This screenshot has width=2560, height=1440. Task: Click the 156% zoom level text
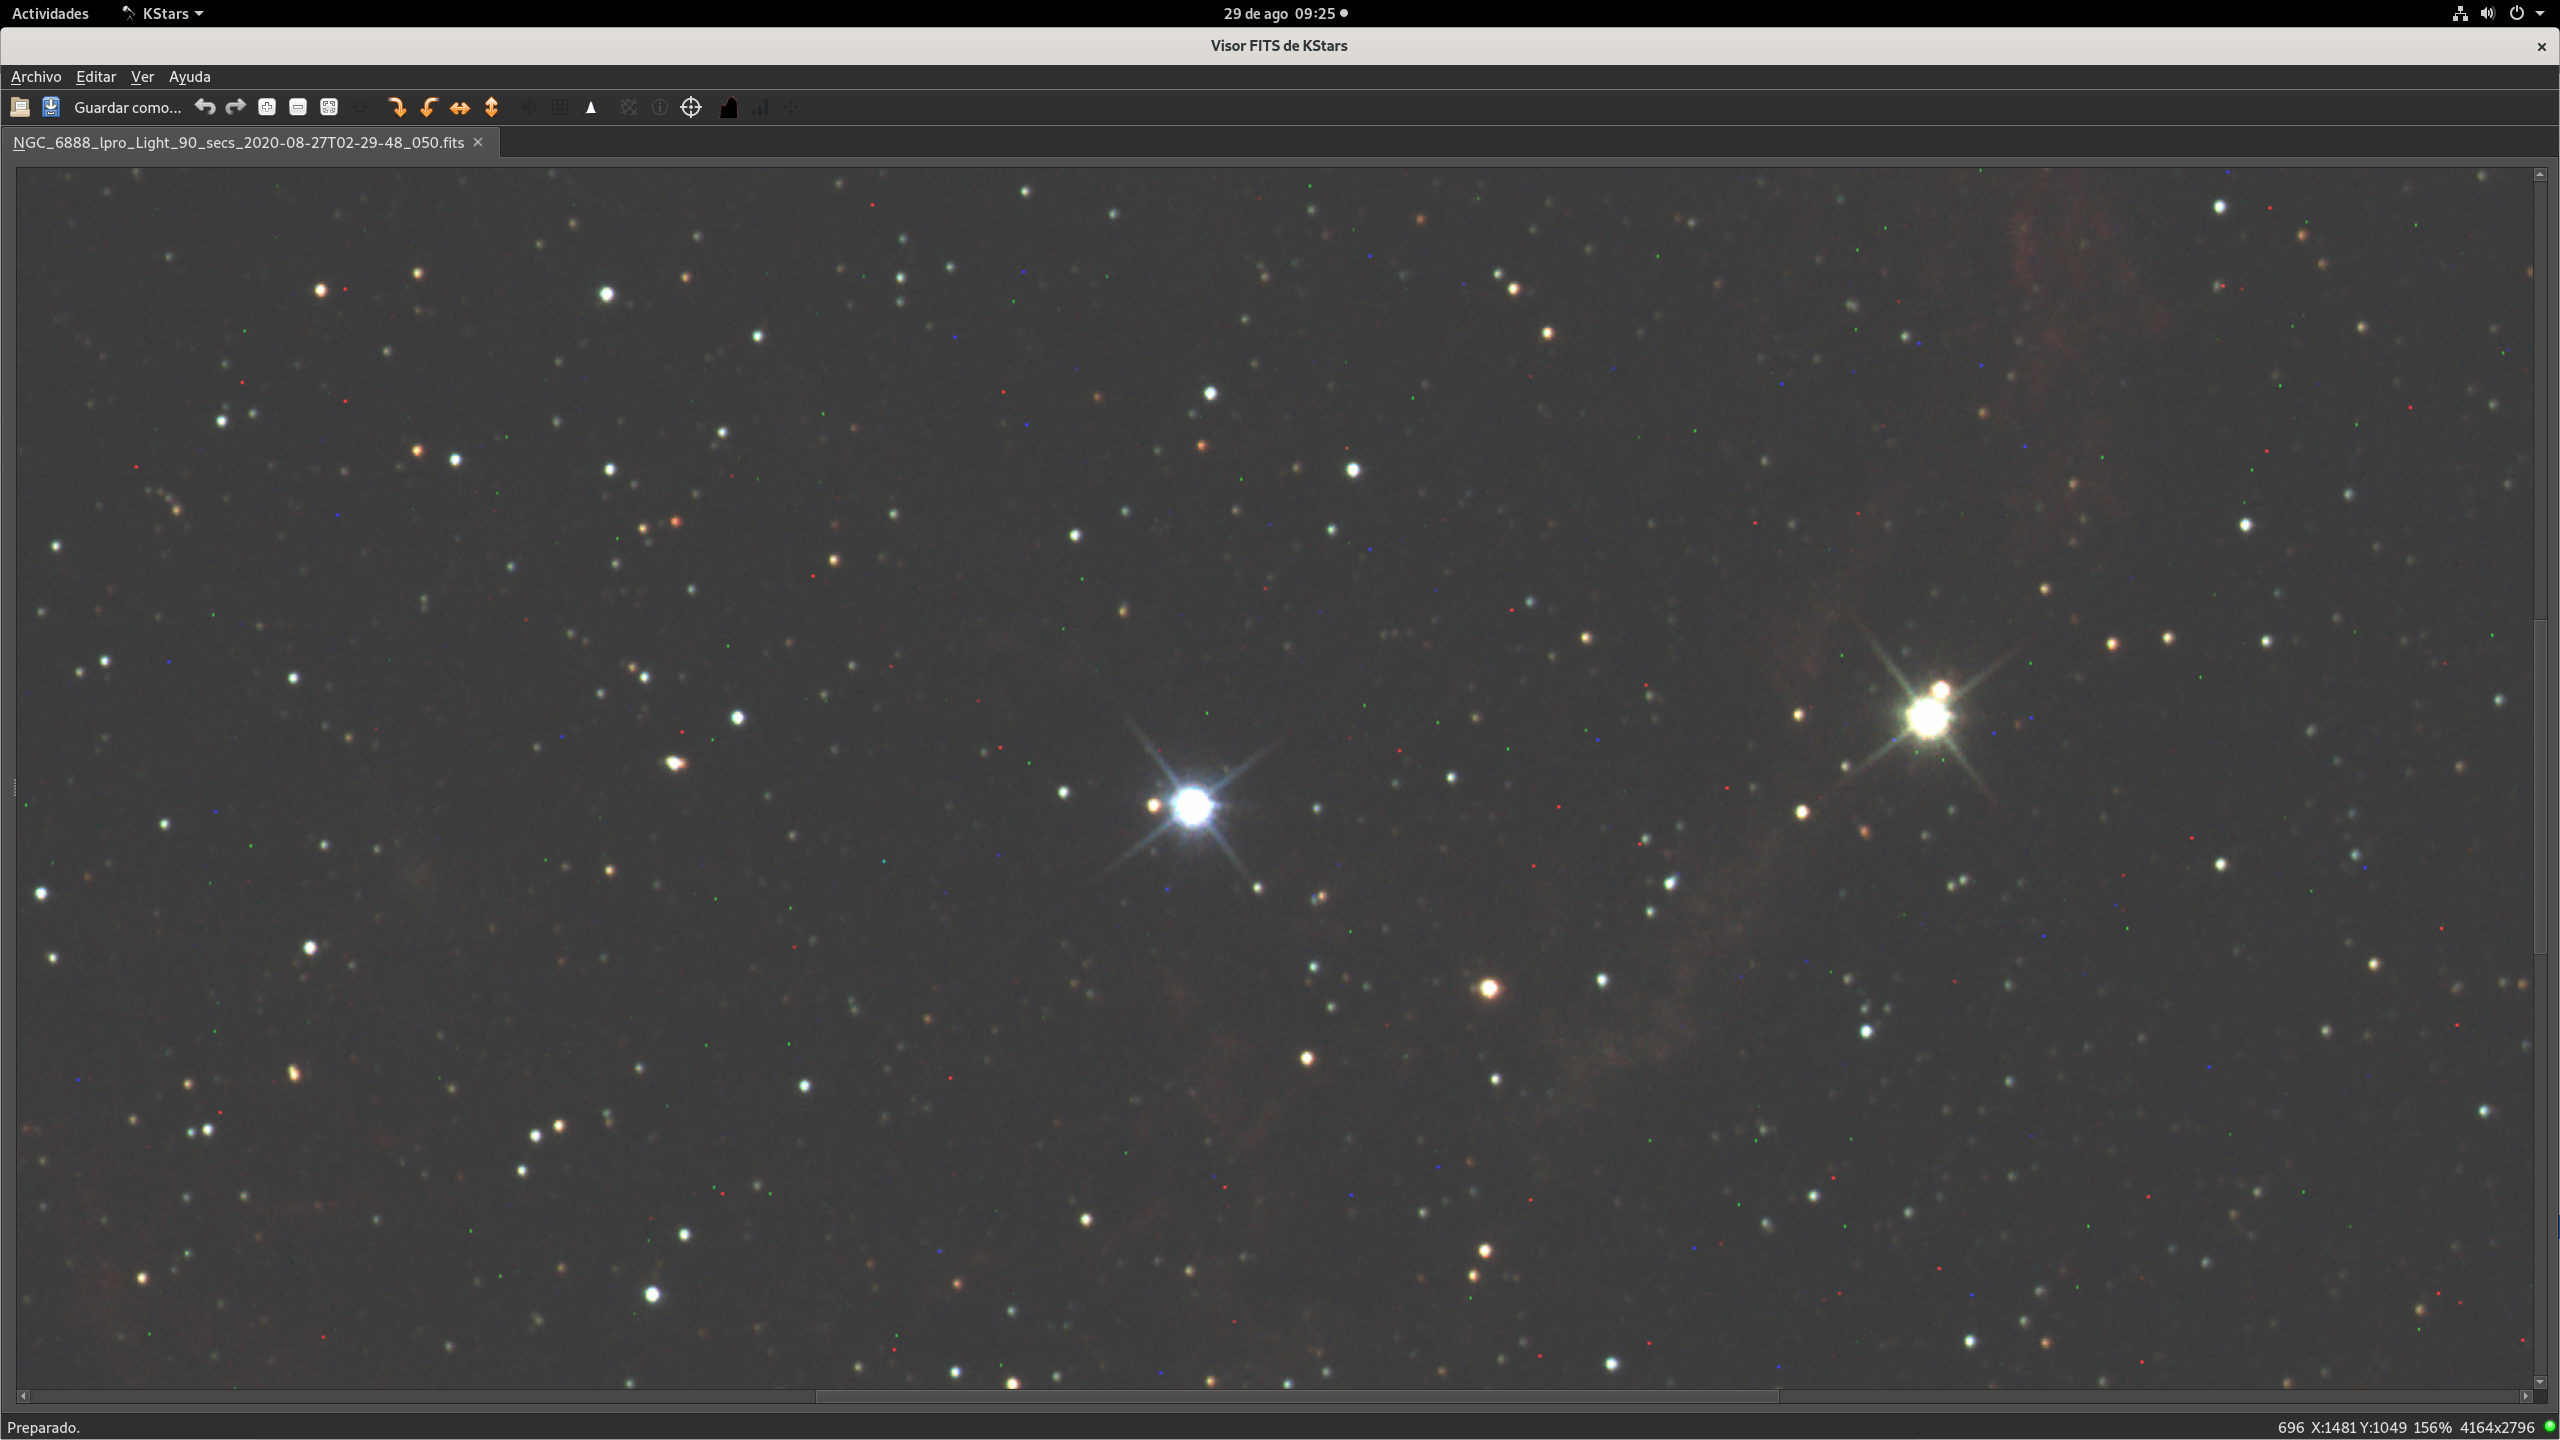point(2432,1427)
